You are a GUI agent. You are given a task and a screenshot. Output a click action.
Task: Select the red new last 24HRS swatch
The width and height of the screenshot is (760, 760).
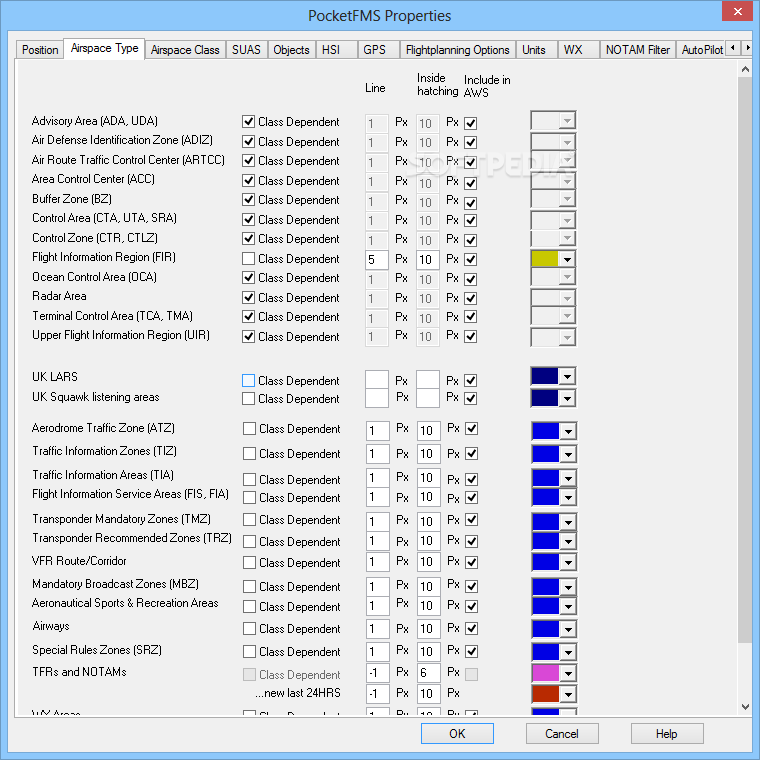coord(546,694)
